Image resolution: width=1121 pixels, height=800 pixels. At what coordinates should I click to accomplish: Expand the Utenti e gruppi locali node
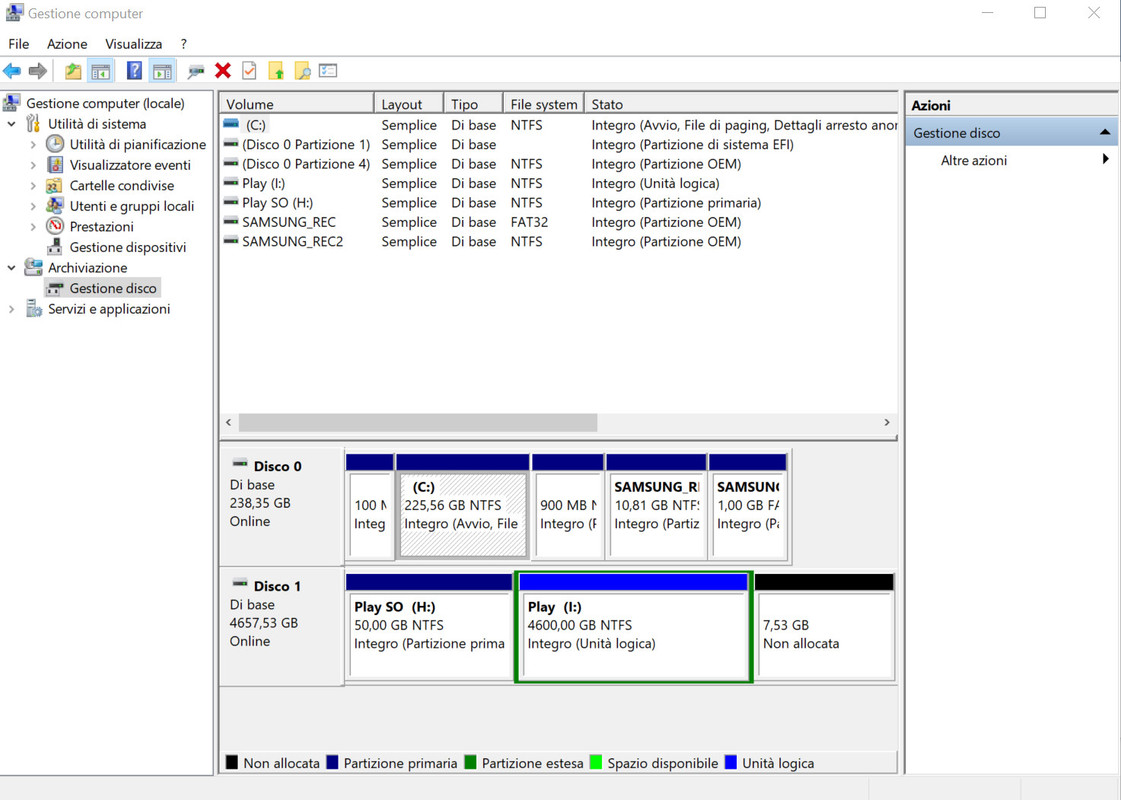[33, 207]
